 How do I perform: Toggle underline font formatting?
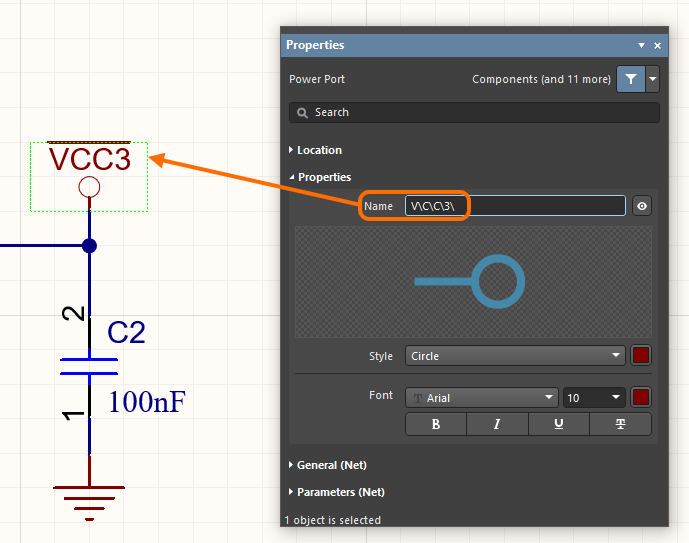click(558, 424)
